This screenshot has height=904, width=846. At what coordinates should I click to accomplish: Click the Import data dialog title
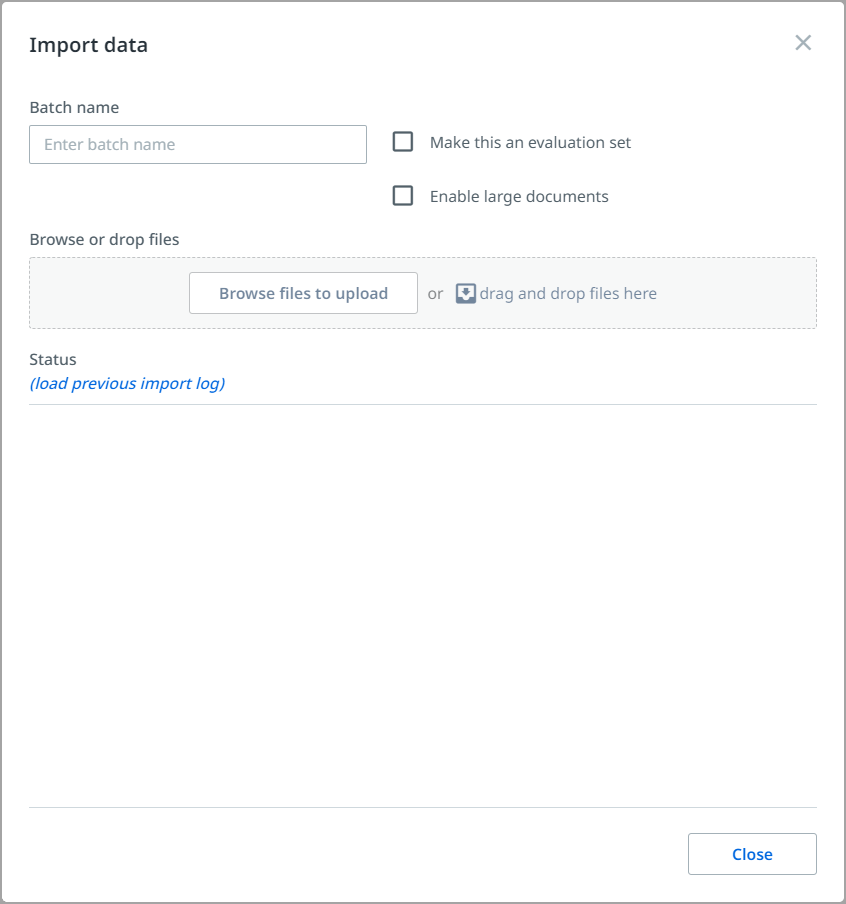(88, 45)
